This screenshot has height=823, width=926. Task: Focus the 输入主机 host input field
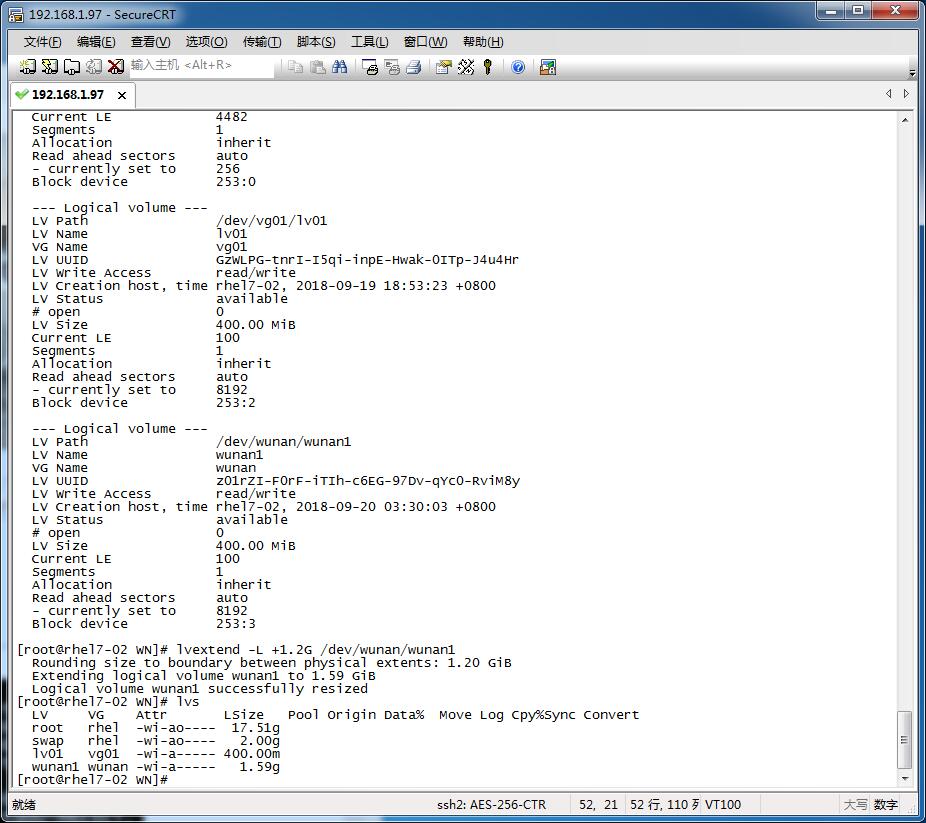[x=201, y=67]
